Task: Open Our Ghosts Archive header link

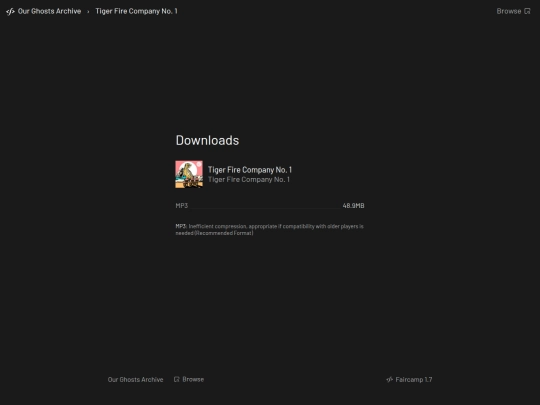Action: 49,11
